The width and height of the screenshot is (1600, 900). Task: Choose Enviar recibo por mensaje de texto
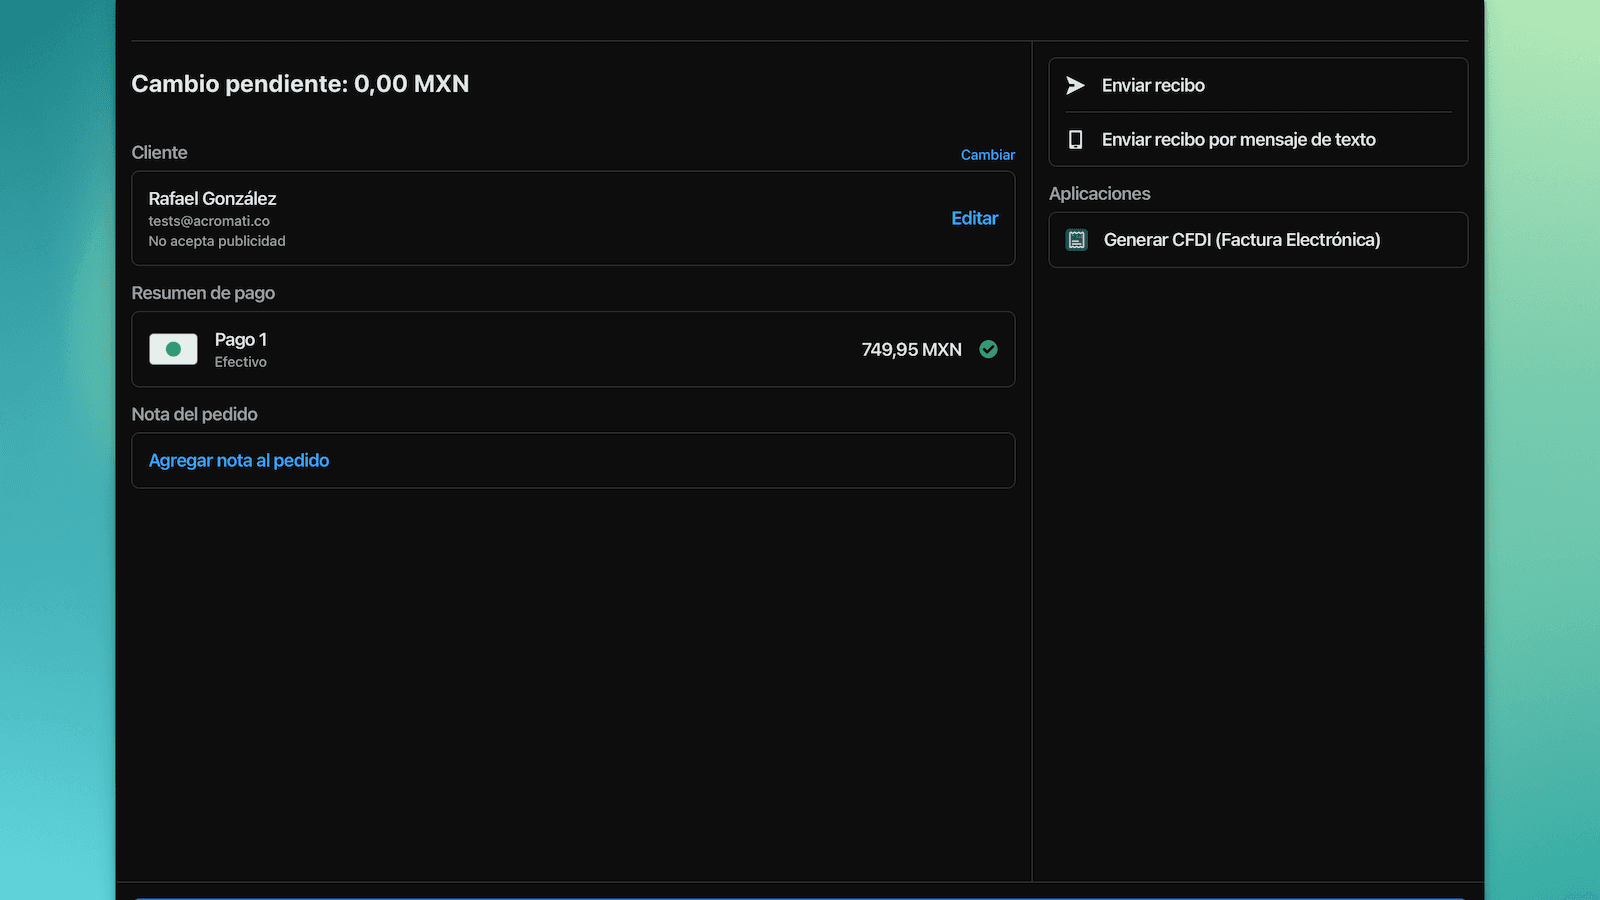point(1238,140)
